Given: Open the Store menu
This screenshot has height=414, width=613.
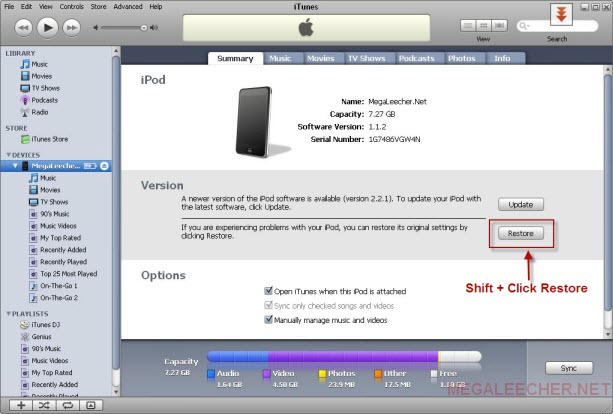Looking at the screenshot, I should pos(98,7).
